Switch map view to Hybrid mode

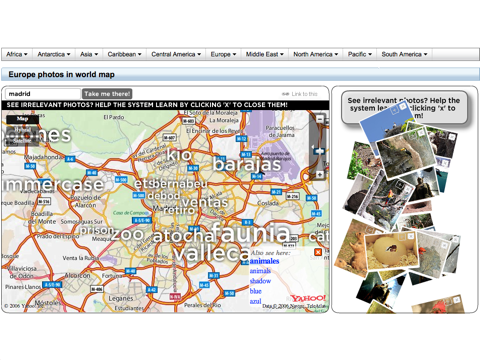[x=22, y=130]
